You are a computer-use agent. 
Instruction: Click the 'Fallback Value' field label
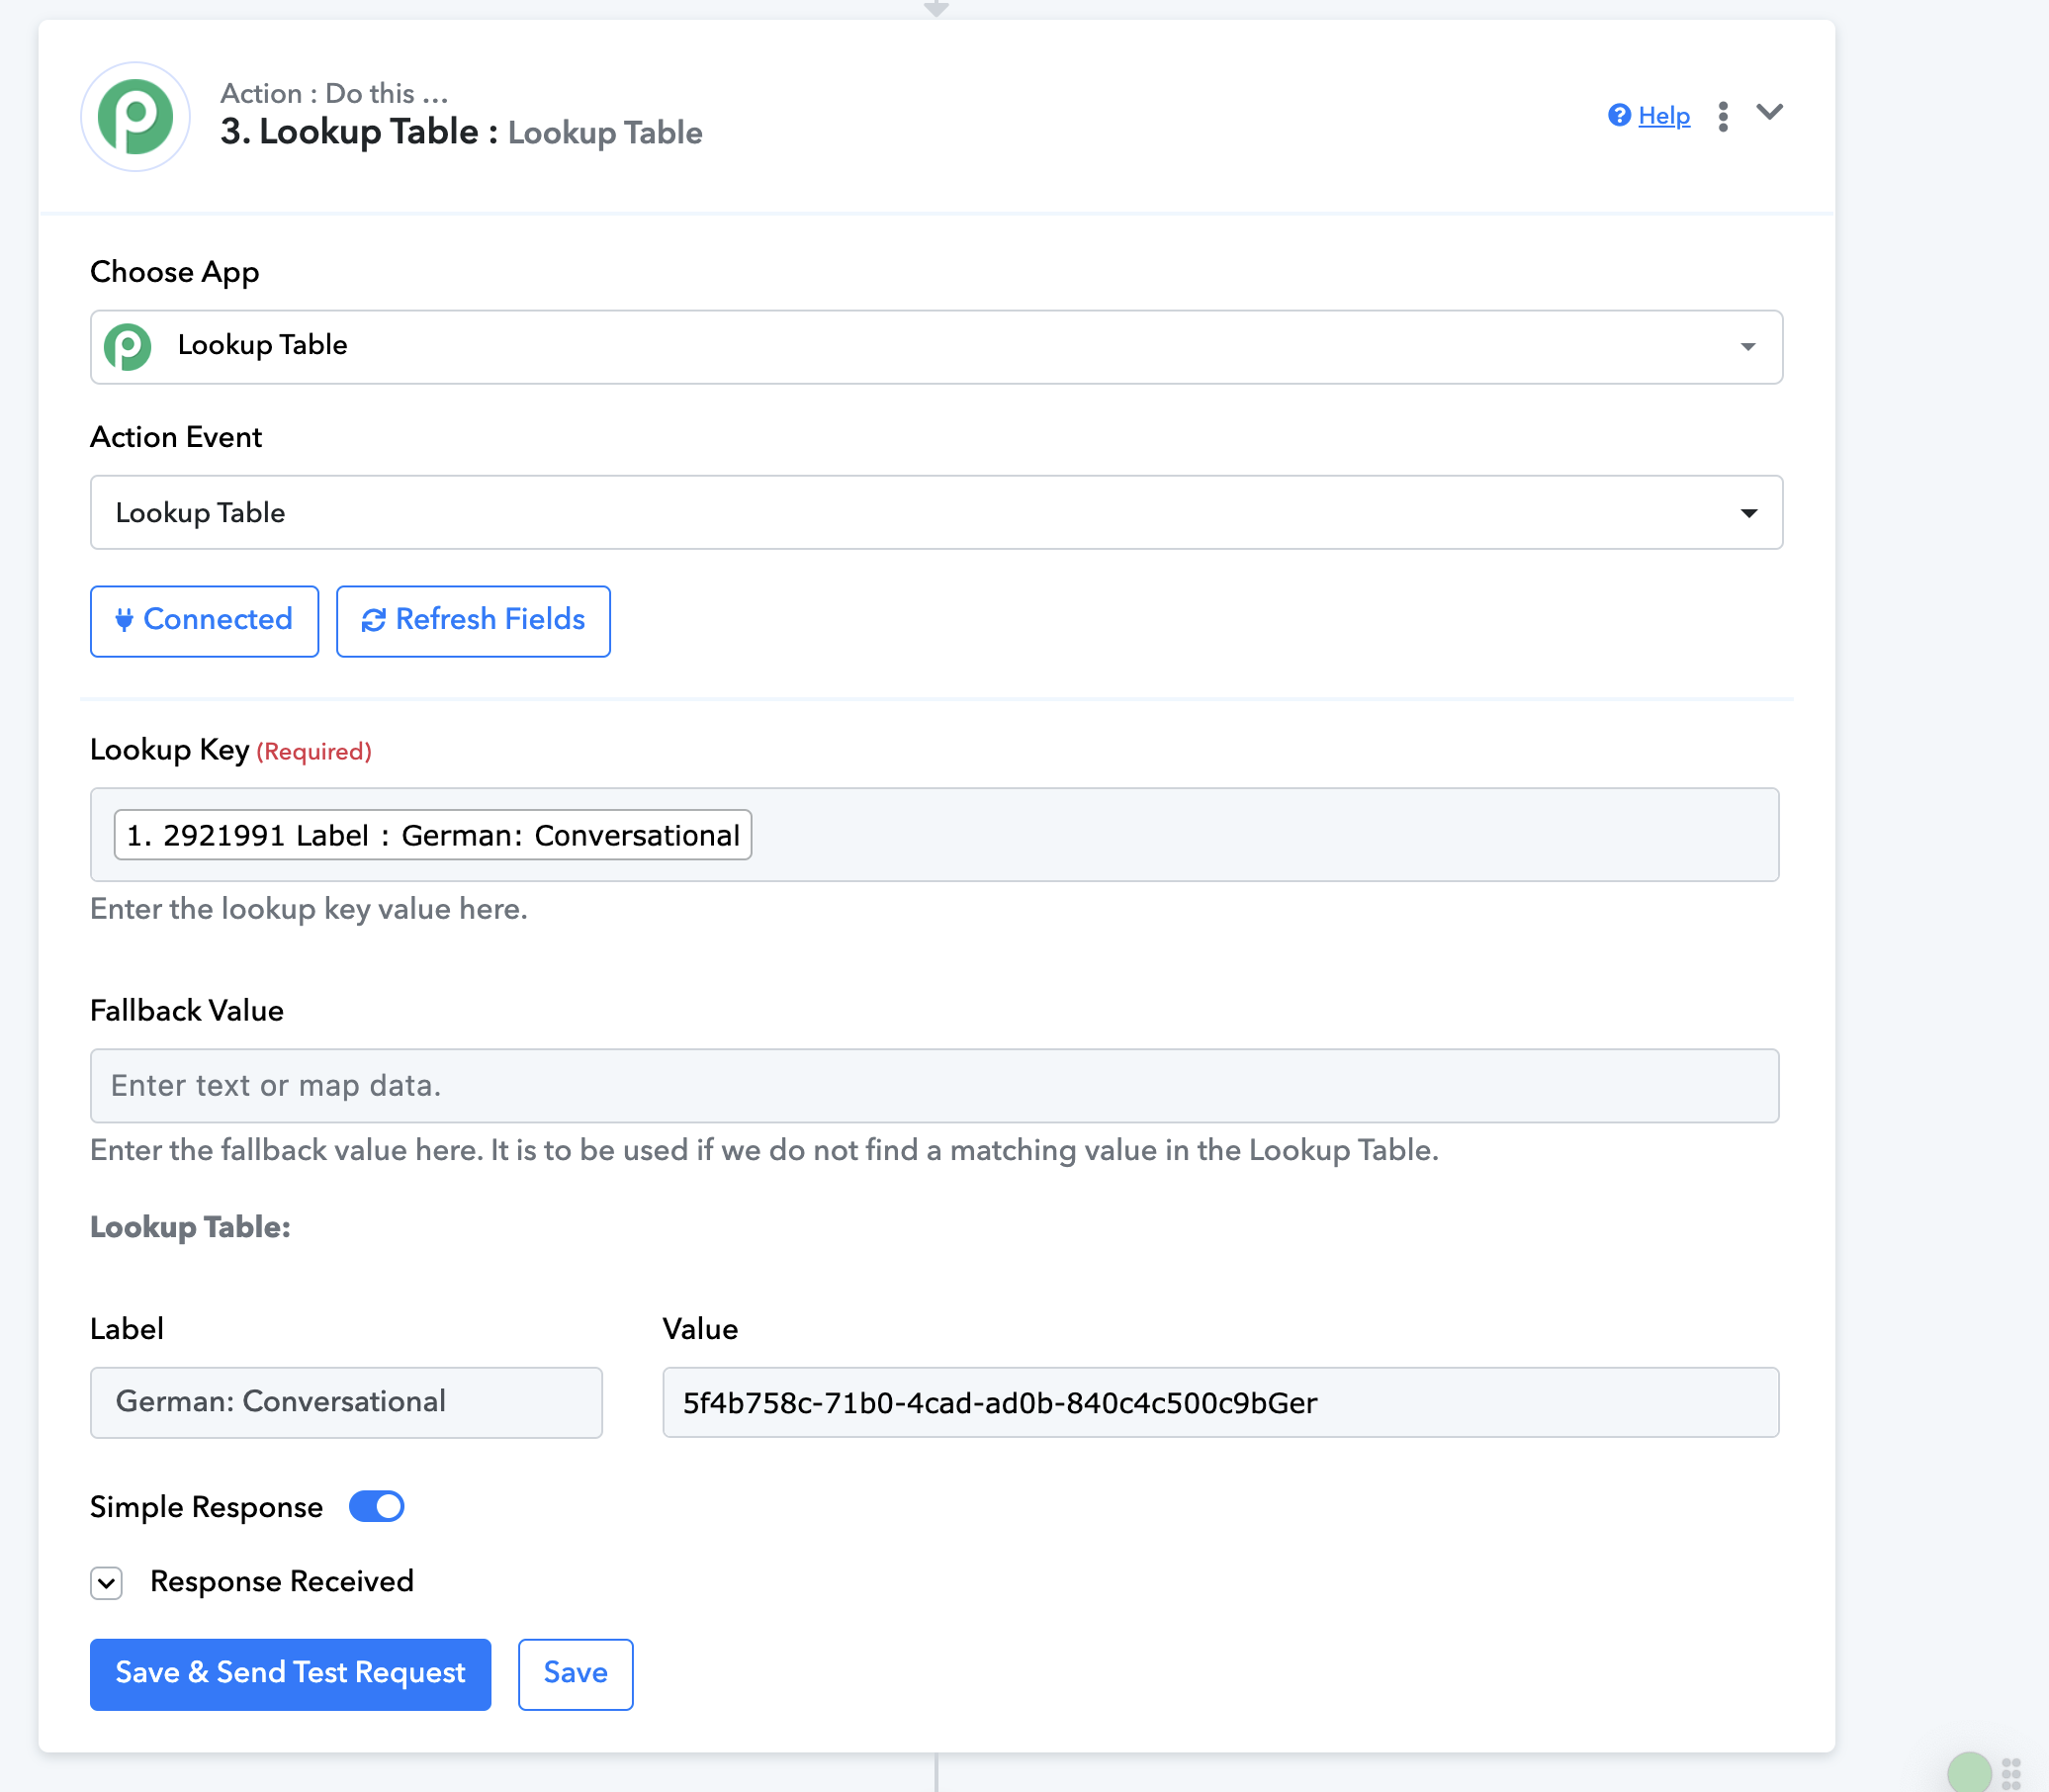point(187,1010)
